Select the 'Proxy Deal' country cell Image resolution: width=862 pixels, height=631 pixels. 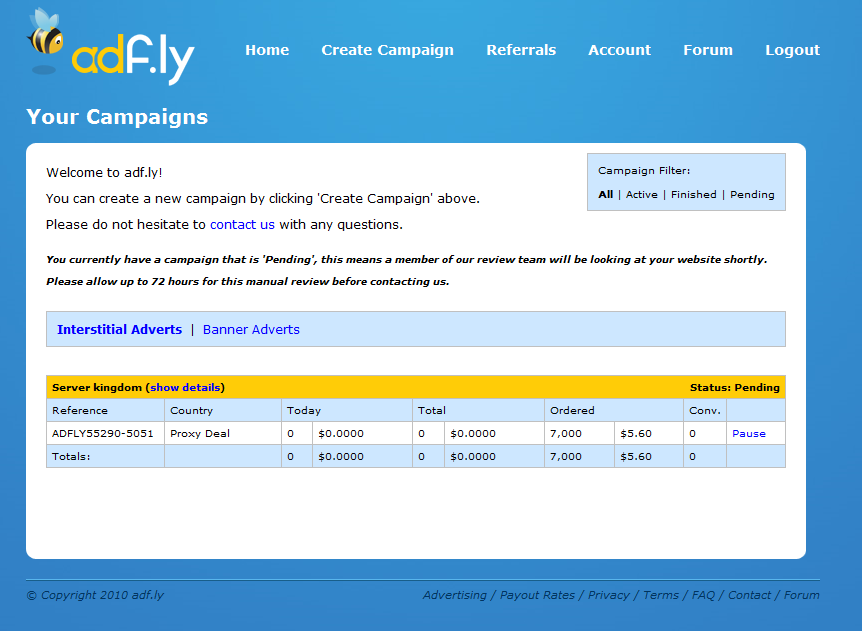click(x=223, y=434)
